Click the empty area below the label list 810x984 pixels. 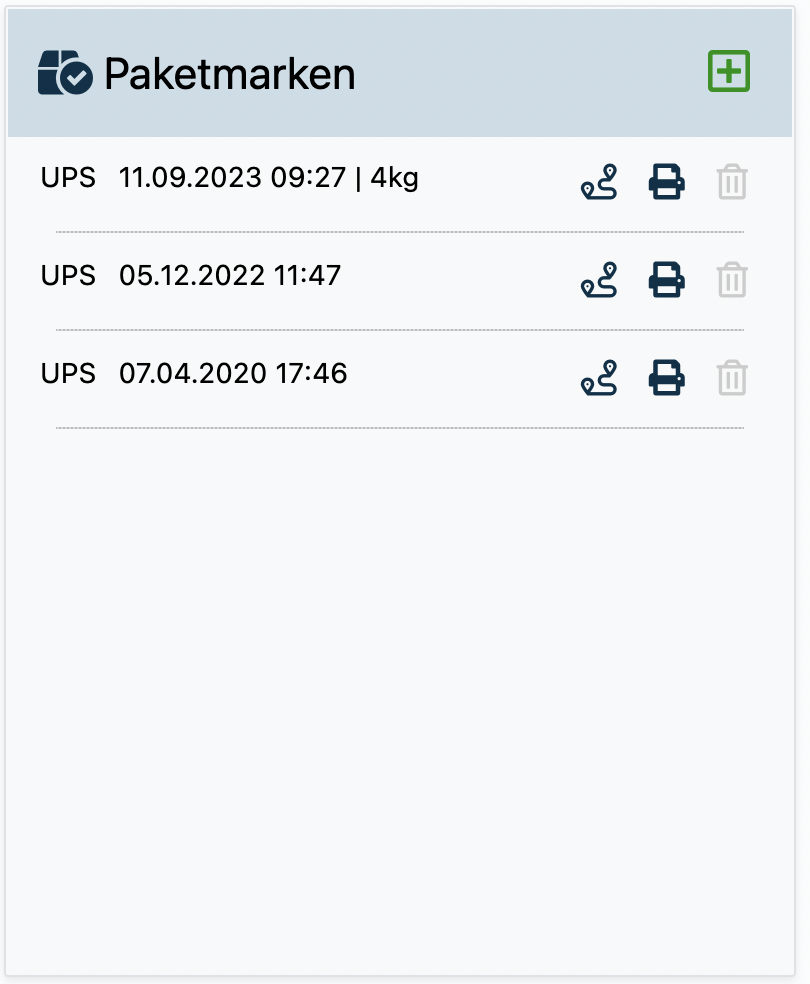click(400, 700)
